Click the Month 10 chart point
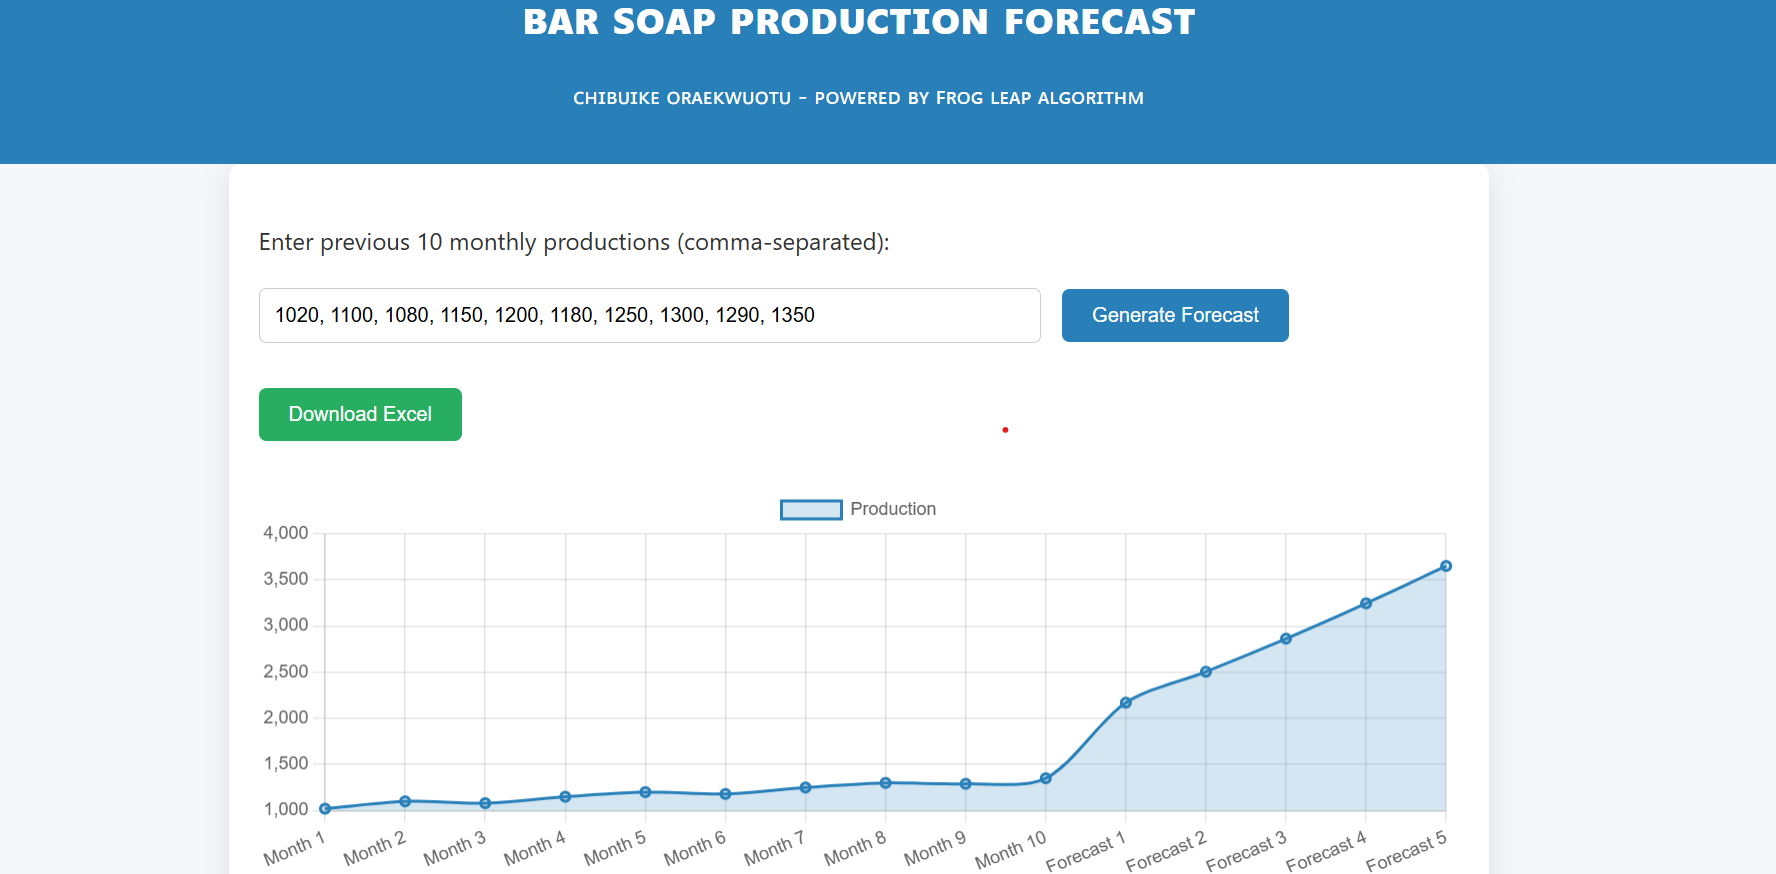 coord(1045,778)
